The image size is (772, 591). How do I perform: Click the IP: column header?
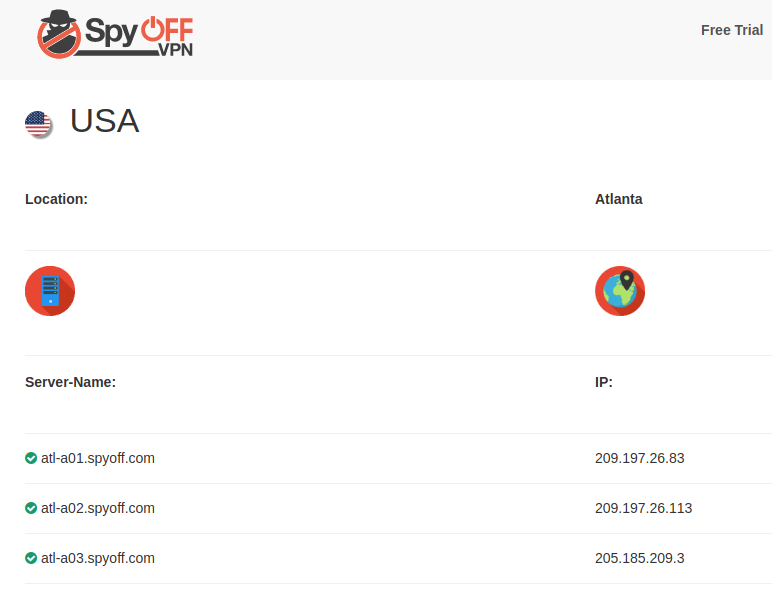[x=603, y=382]
